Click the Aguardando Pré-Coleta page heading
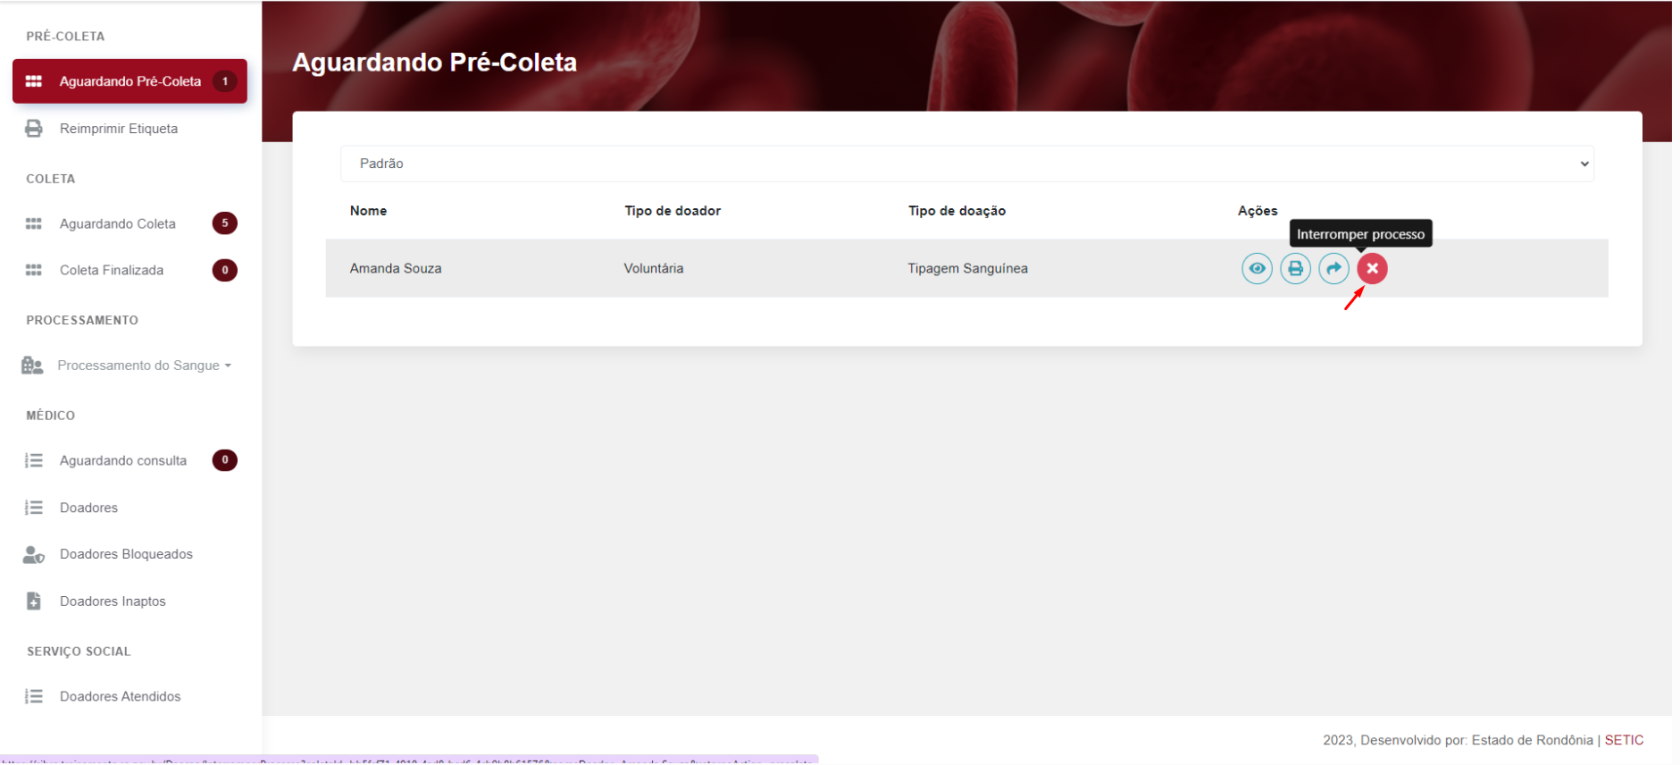Viewport: 1680px width, 765px height. (x=434, y=62)
